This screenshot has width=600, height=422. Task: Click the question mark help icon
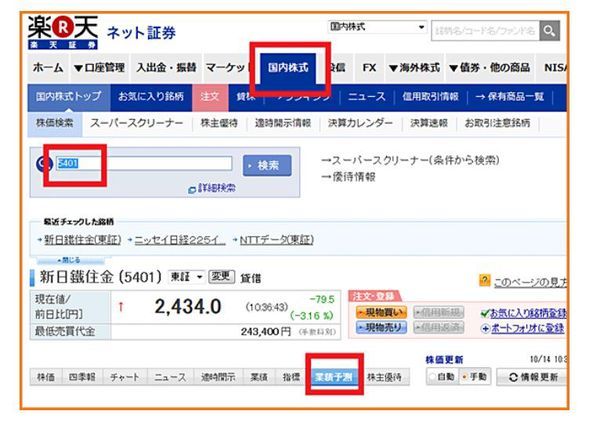[484, 280]
